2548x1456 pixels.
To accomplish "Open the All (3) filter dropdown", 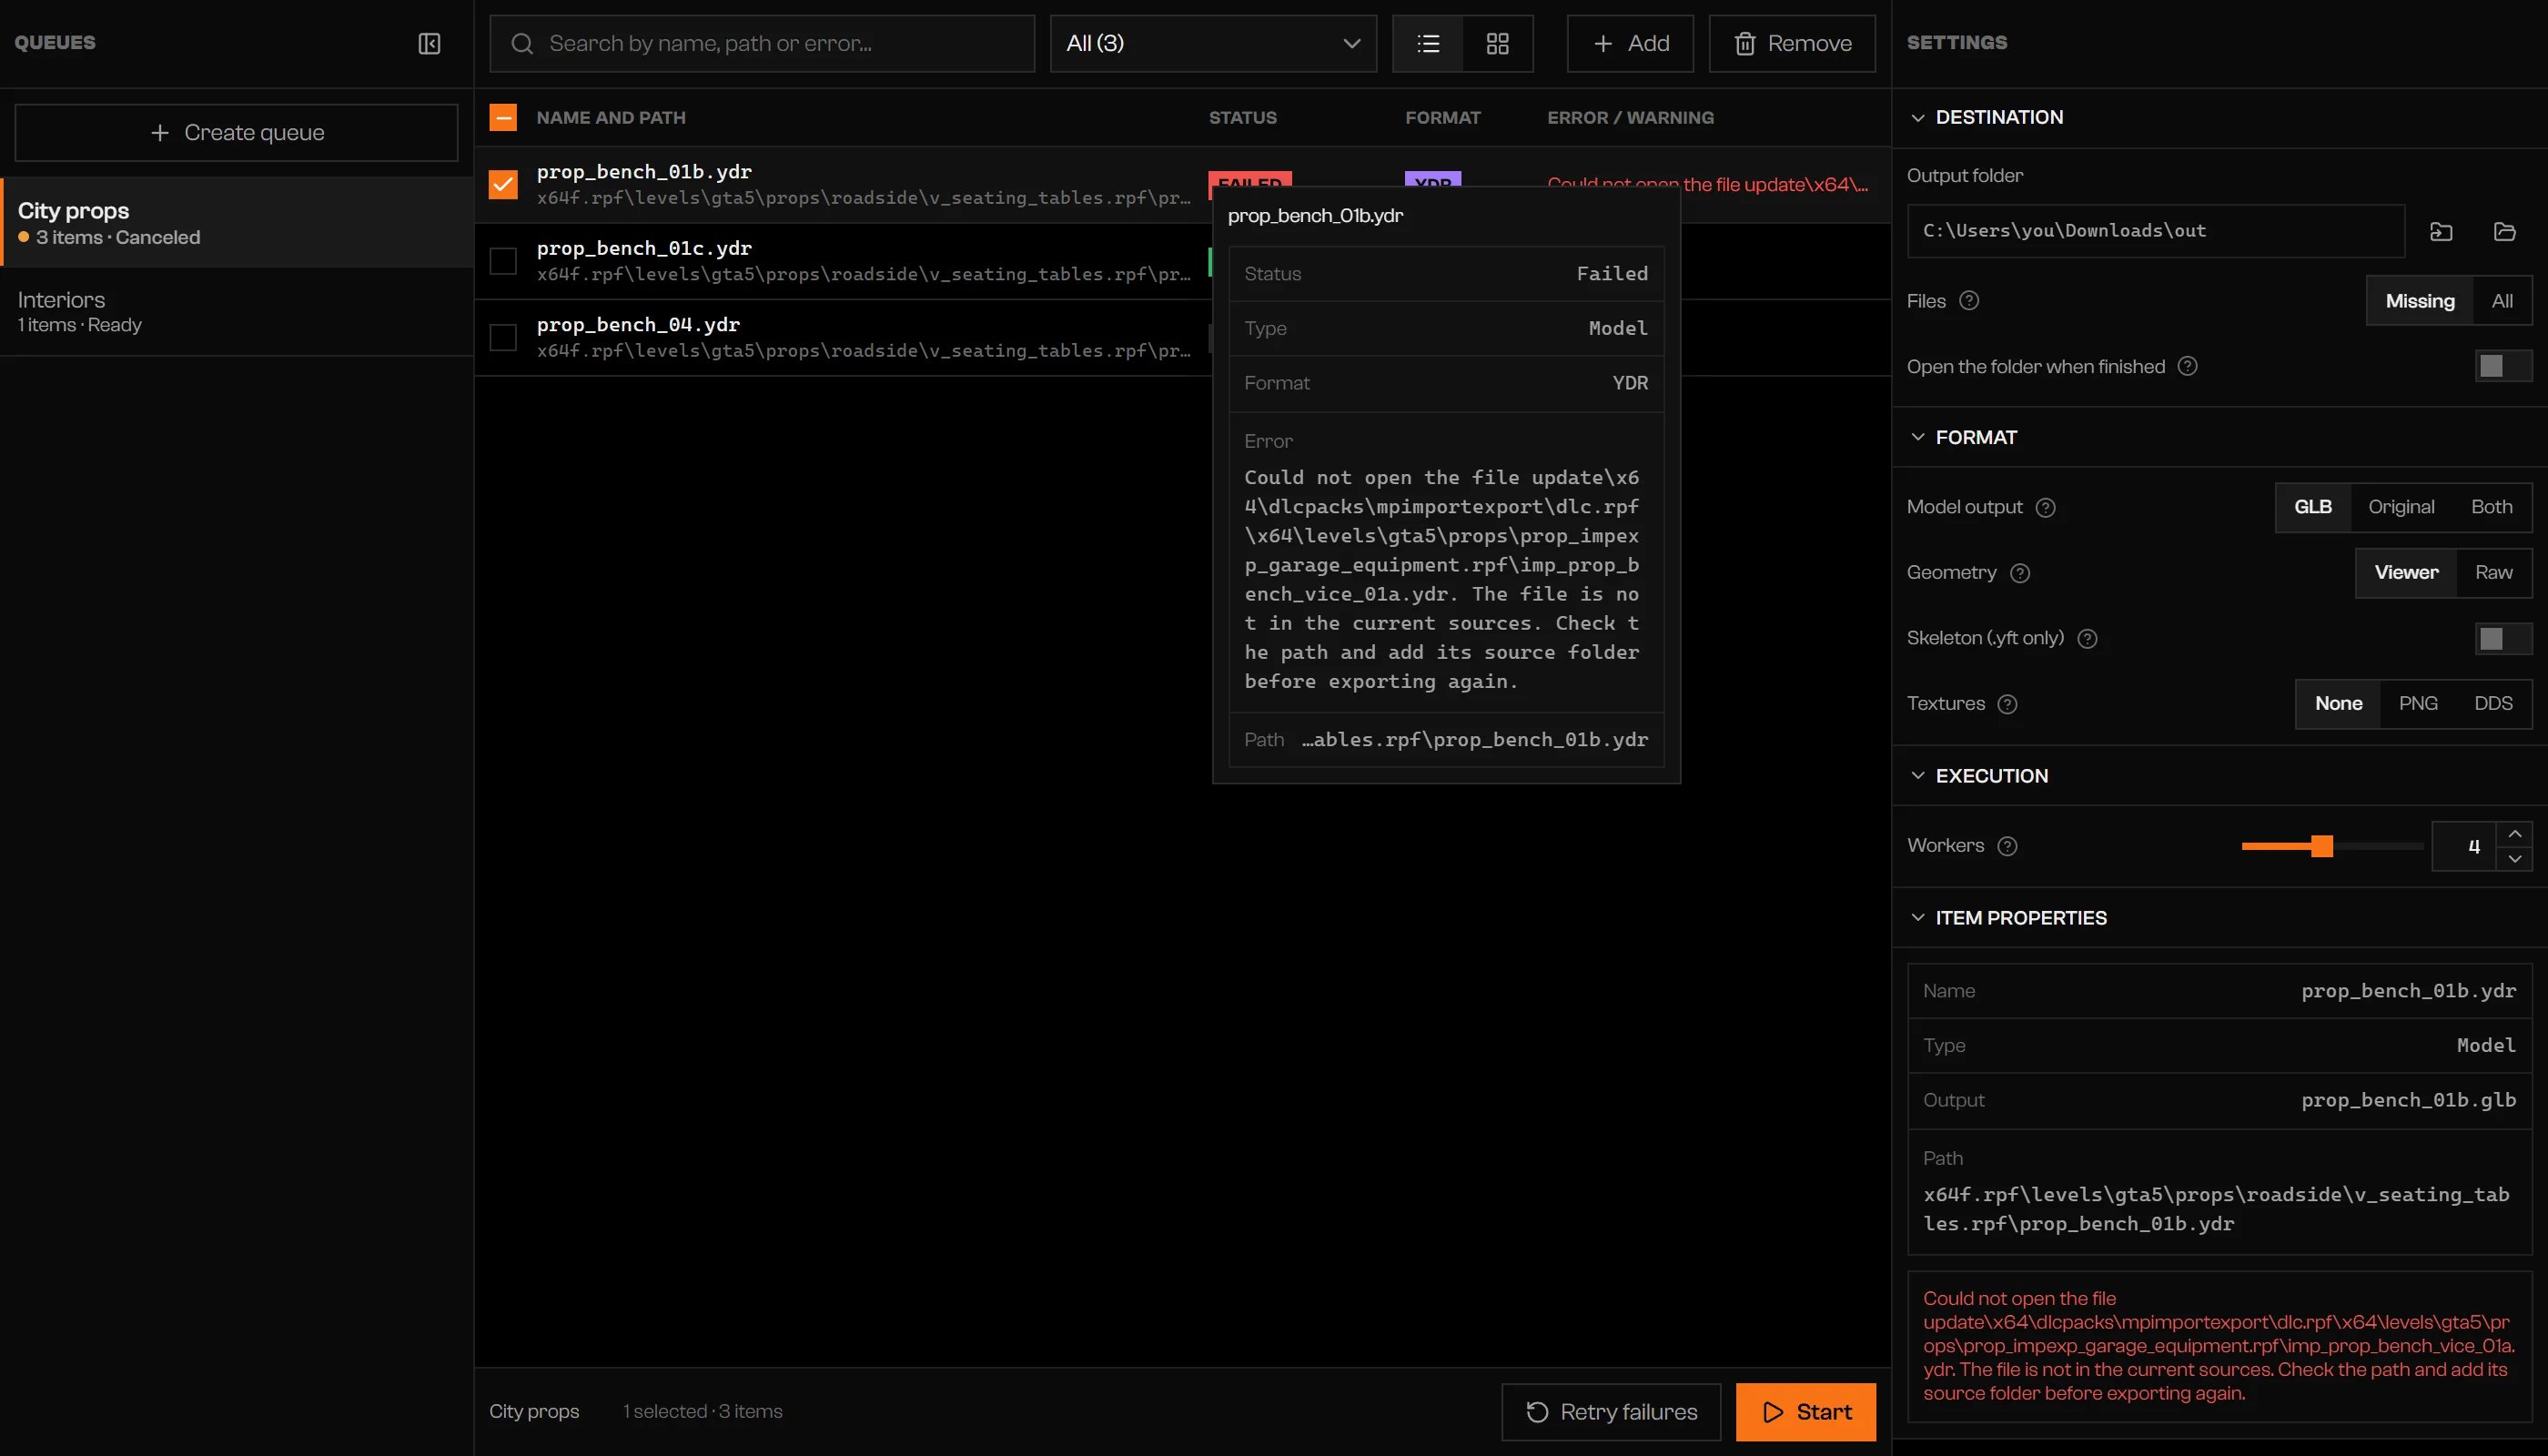I will pyautogui.click(x=1213, y=43).
